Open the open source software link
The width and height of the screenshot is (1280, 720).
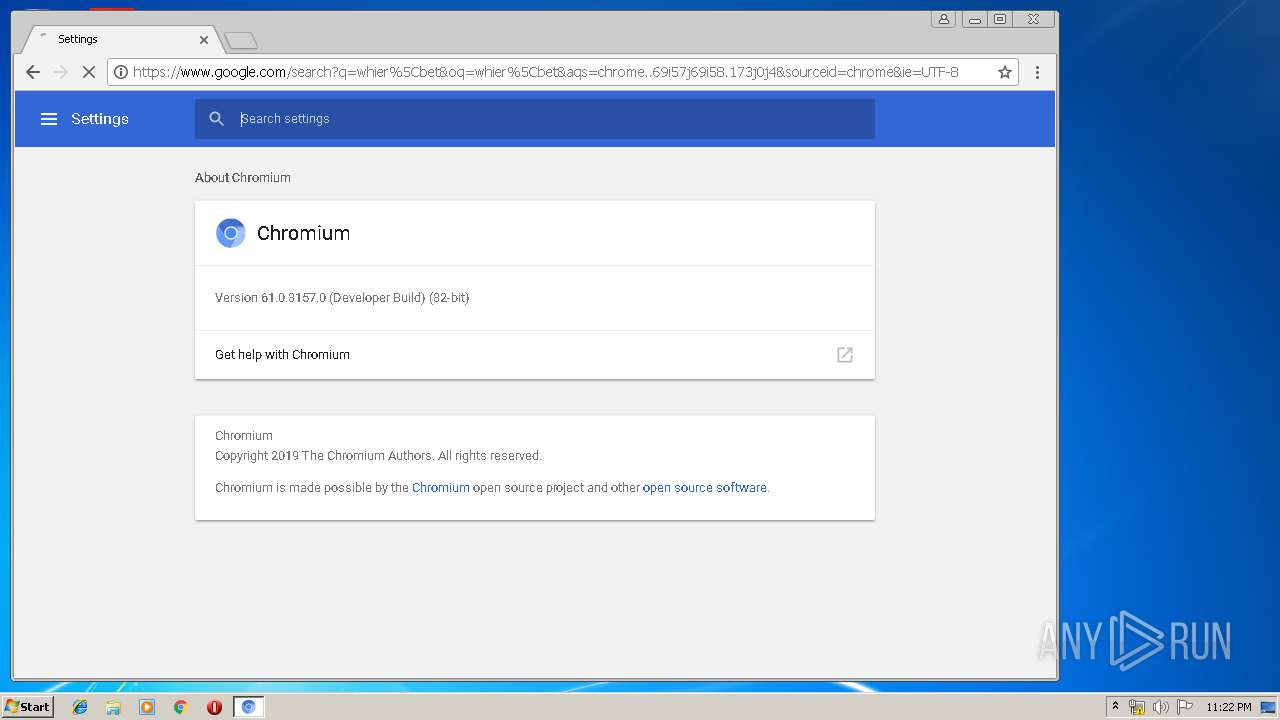[705, 488]
